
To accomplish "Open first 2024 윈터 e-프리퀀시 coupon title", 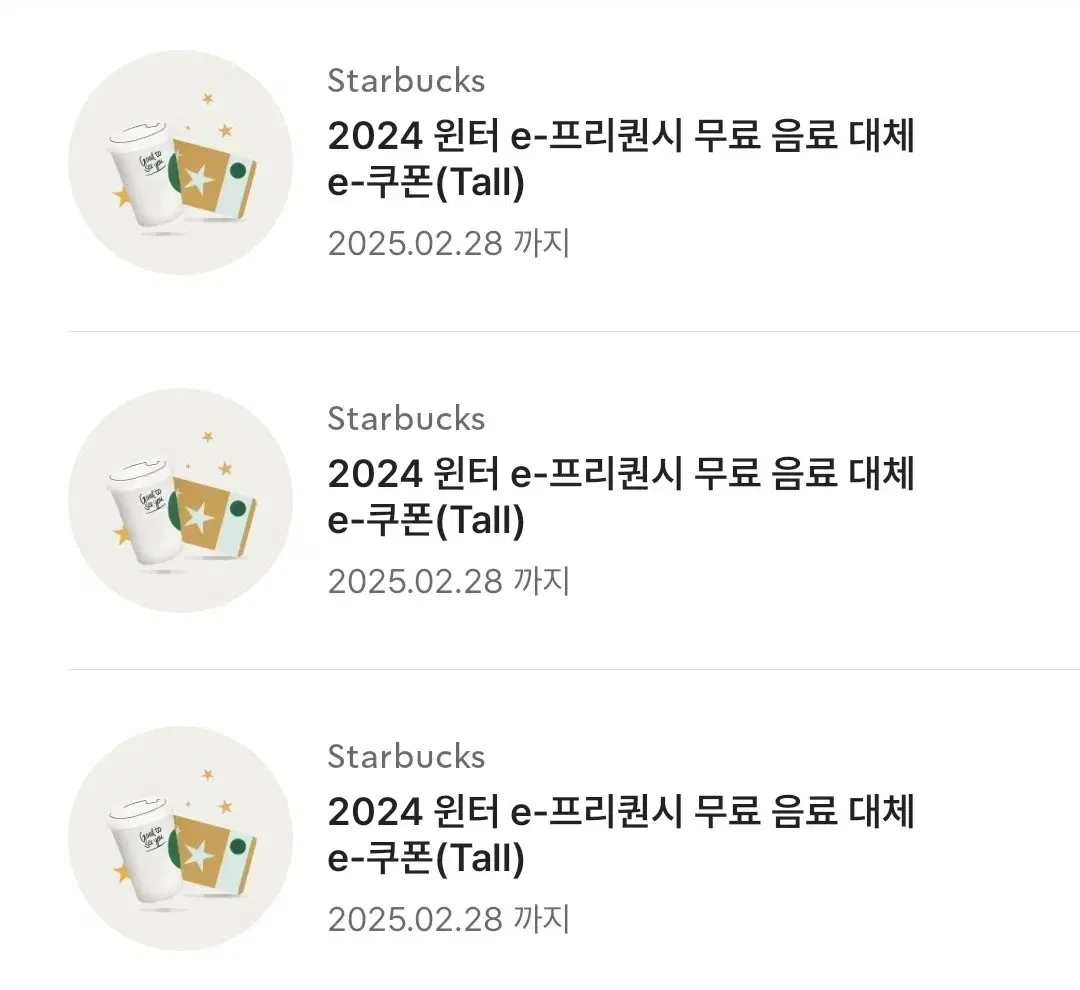I will tap(621, 159).
